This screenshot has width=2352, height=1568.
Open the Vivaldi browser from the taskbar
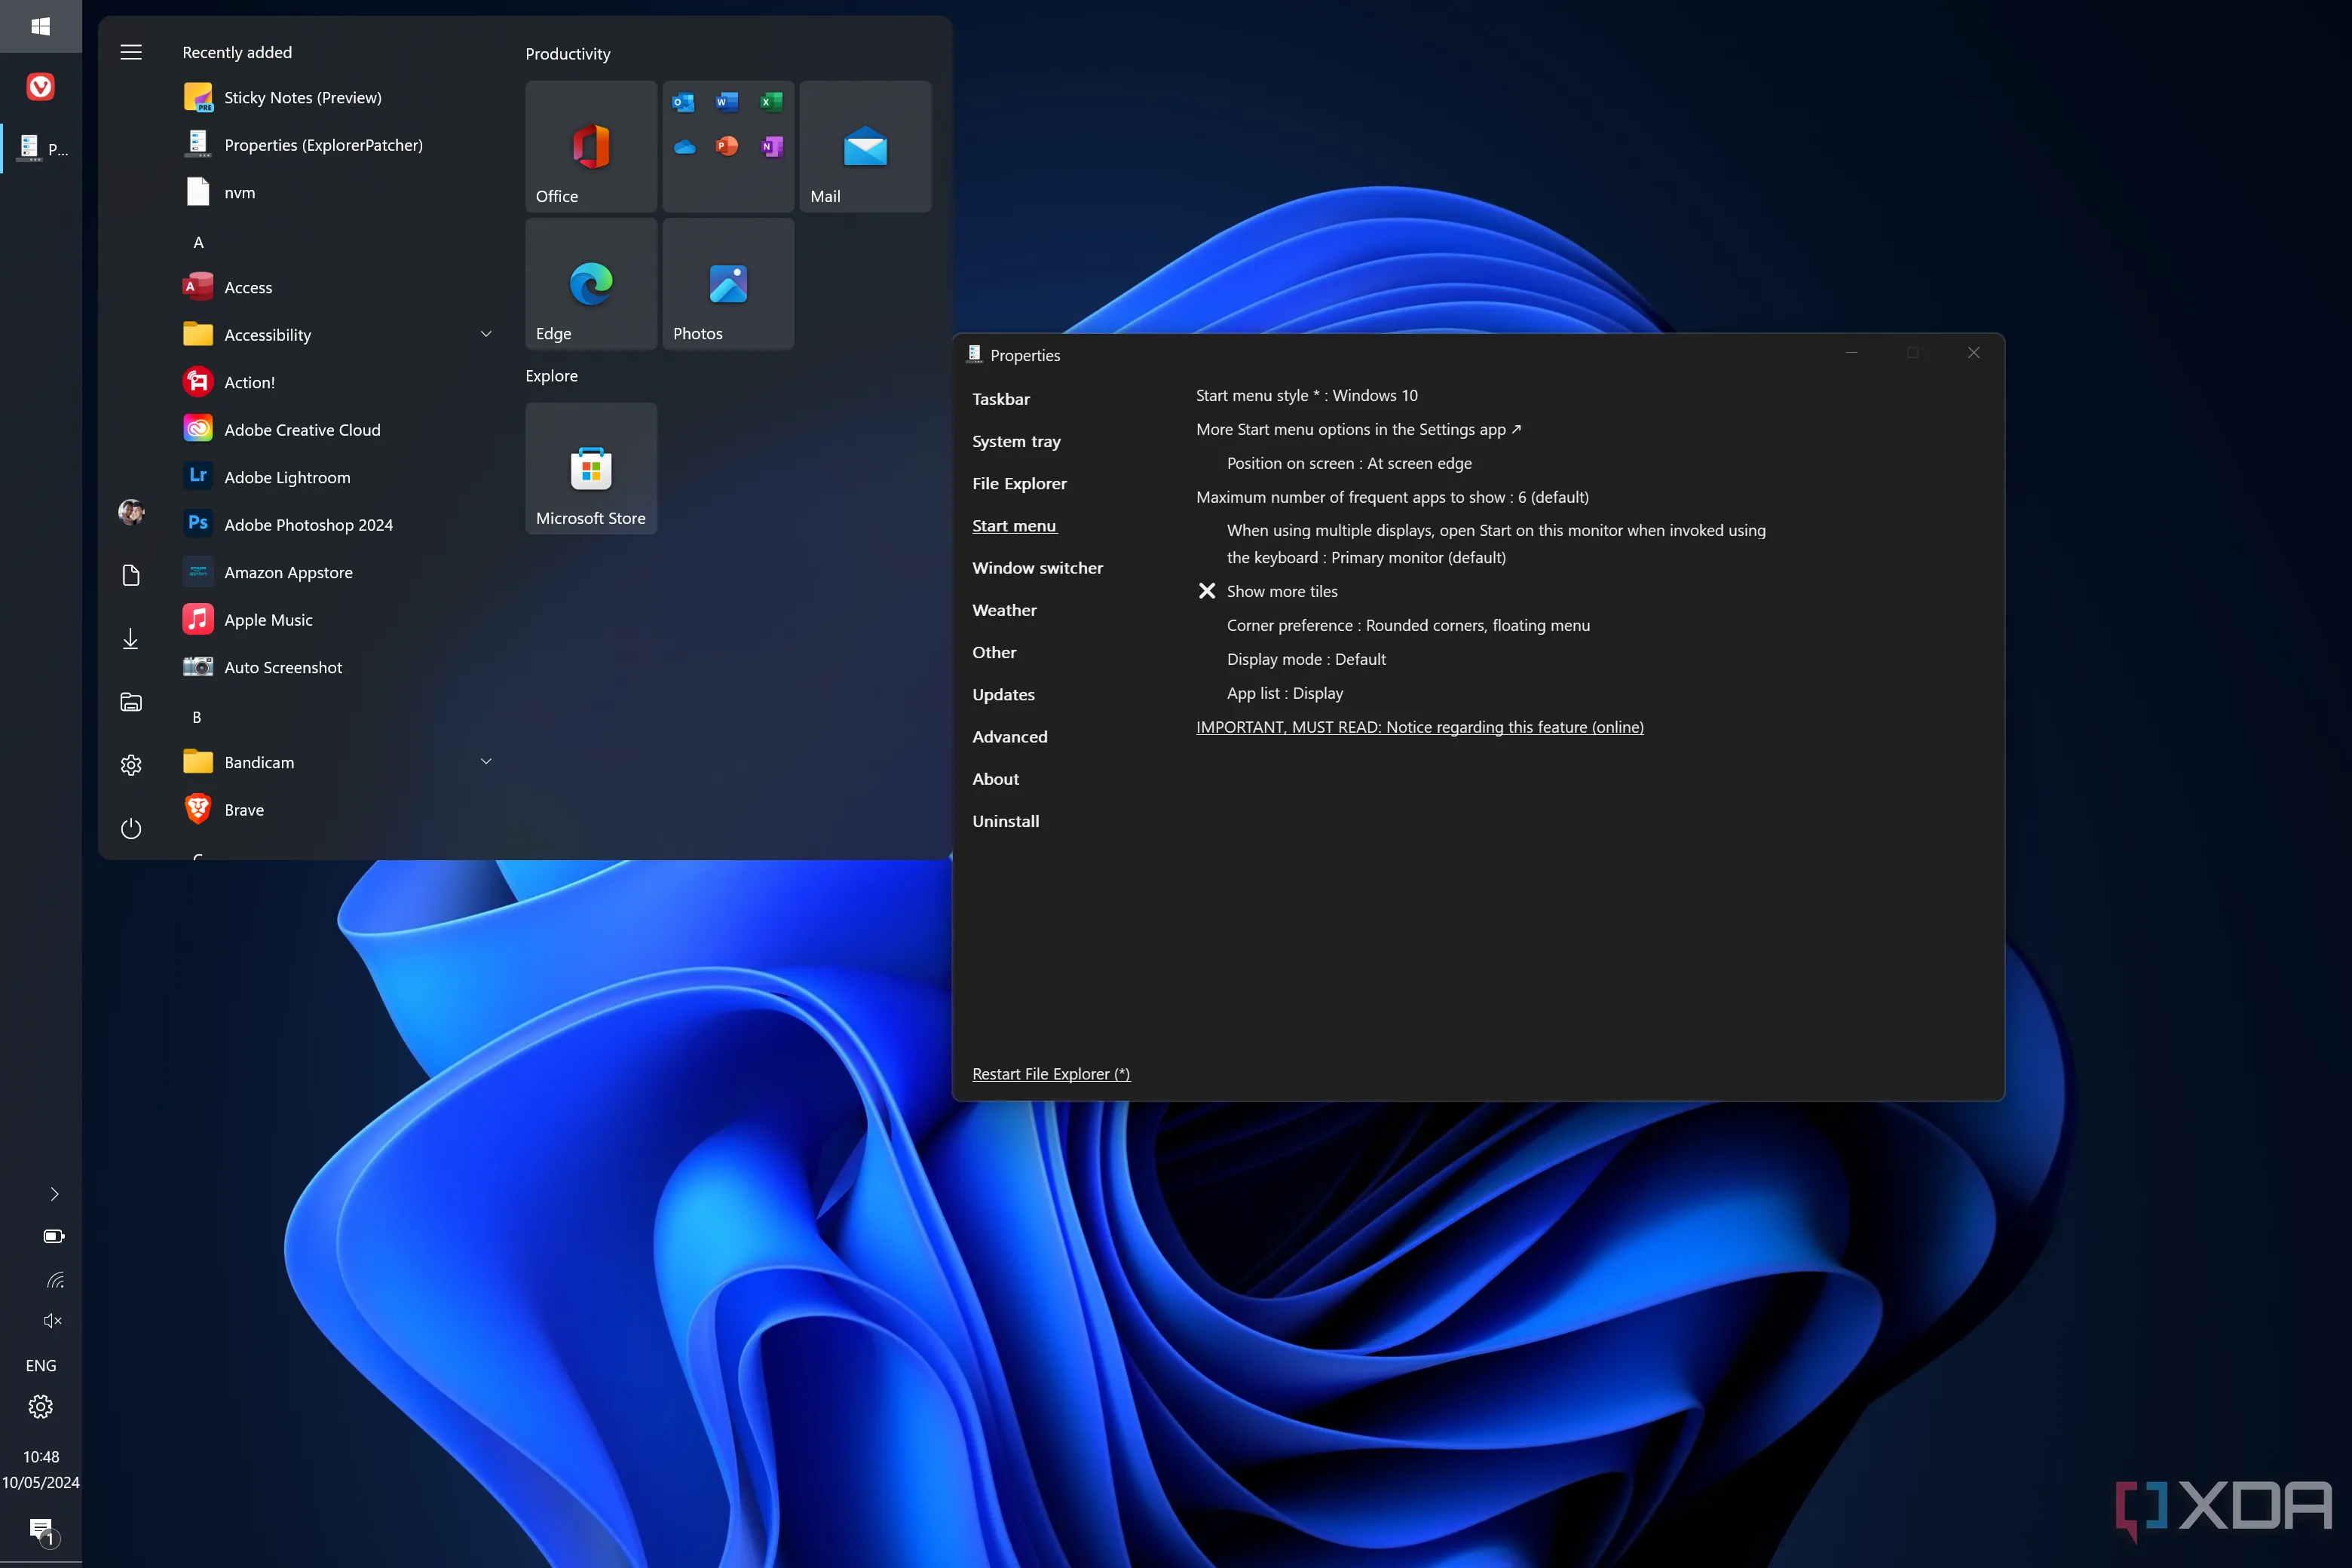coord(40,87)
